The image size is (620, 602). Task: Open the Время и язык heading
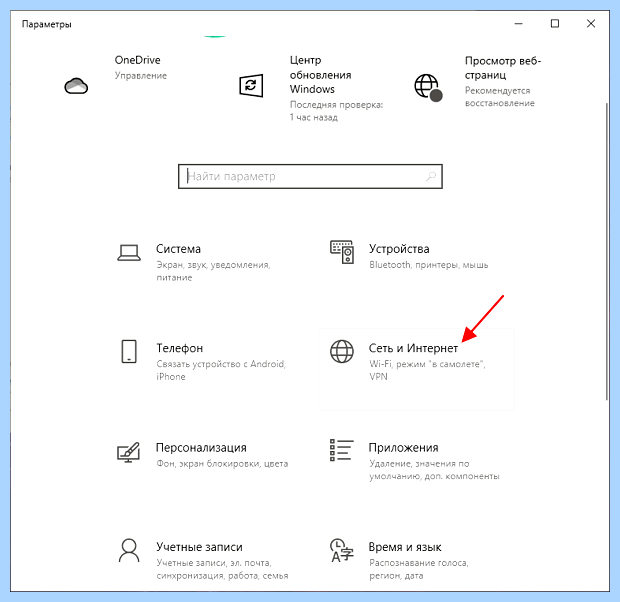click(x=405, y=547)
